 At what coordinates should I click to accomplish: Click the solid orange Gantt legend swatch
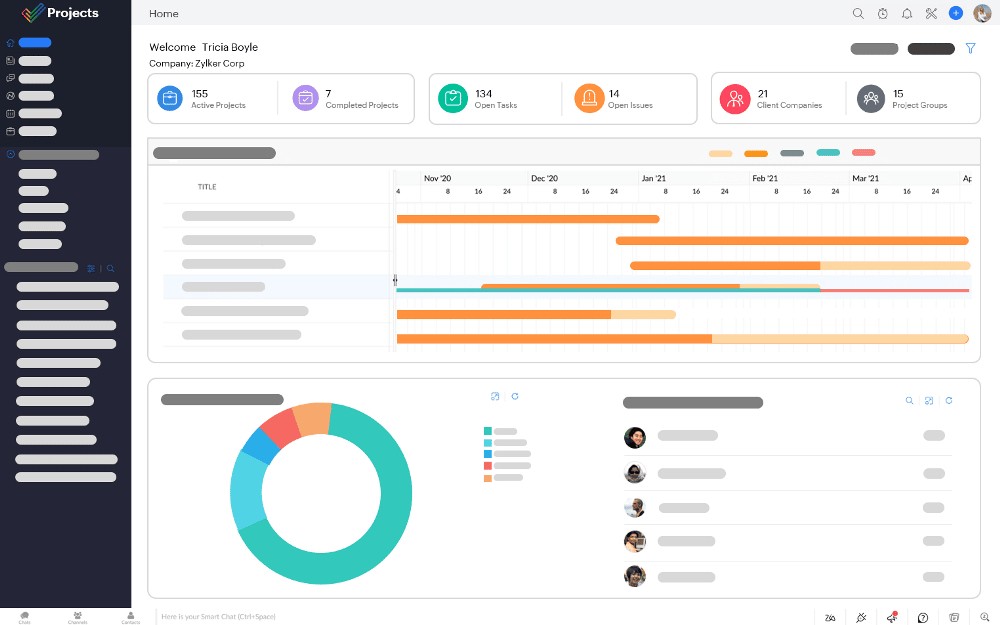[x=756, y=153]
